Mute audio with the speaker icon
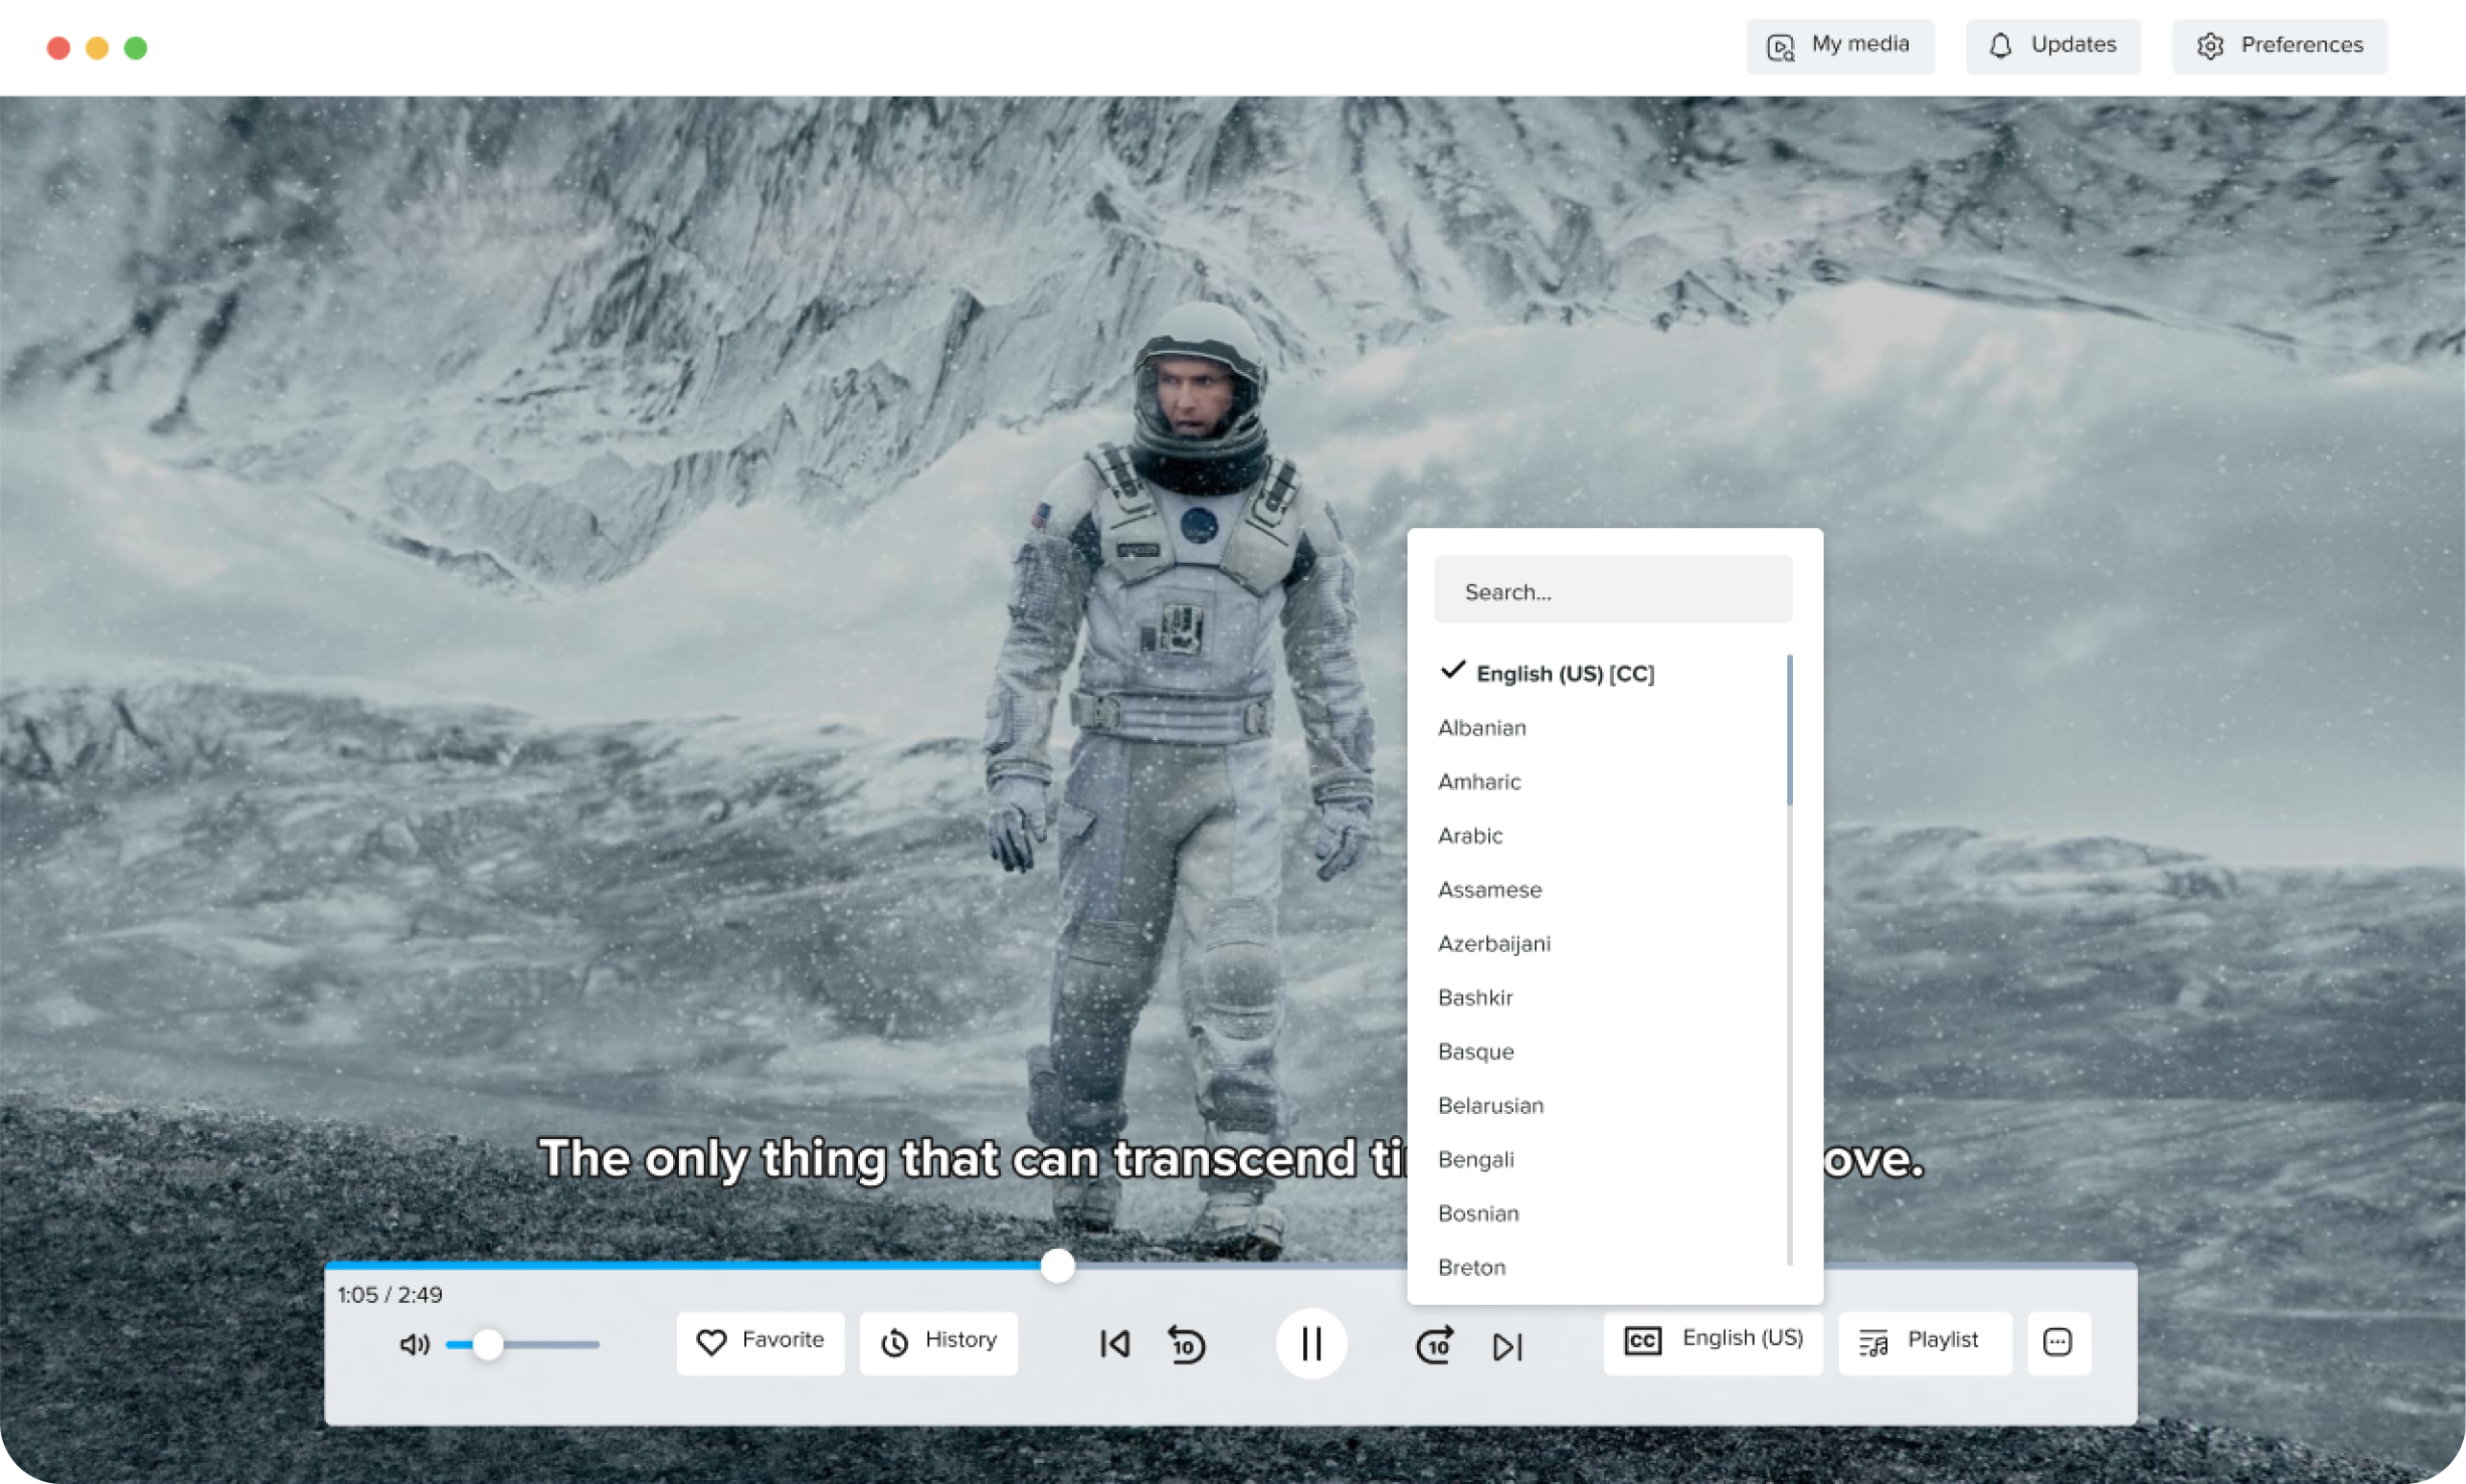This screenshot has height=1484, width=2466. pyautogui.click(x=414, y=1345)
